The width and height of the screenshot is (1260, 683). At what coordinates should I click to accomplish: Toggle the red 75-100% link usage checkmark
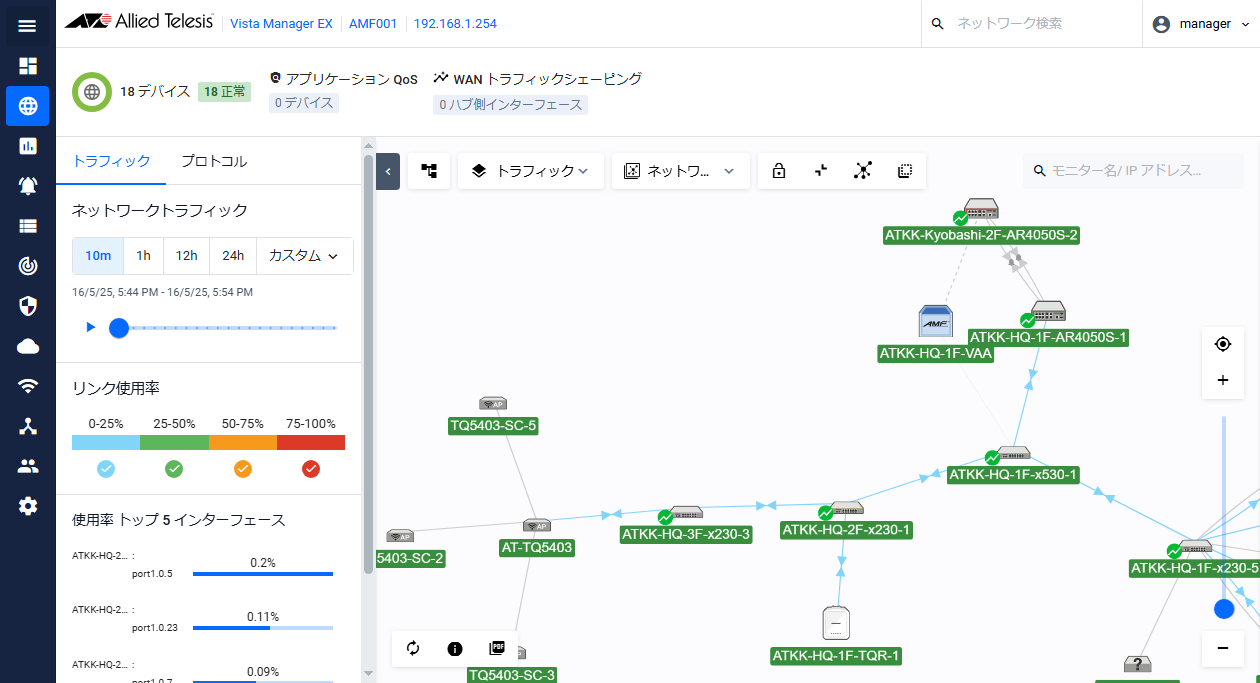(311, 468)
